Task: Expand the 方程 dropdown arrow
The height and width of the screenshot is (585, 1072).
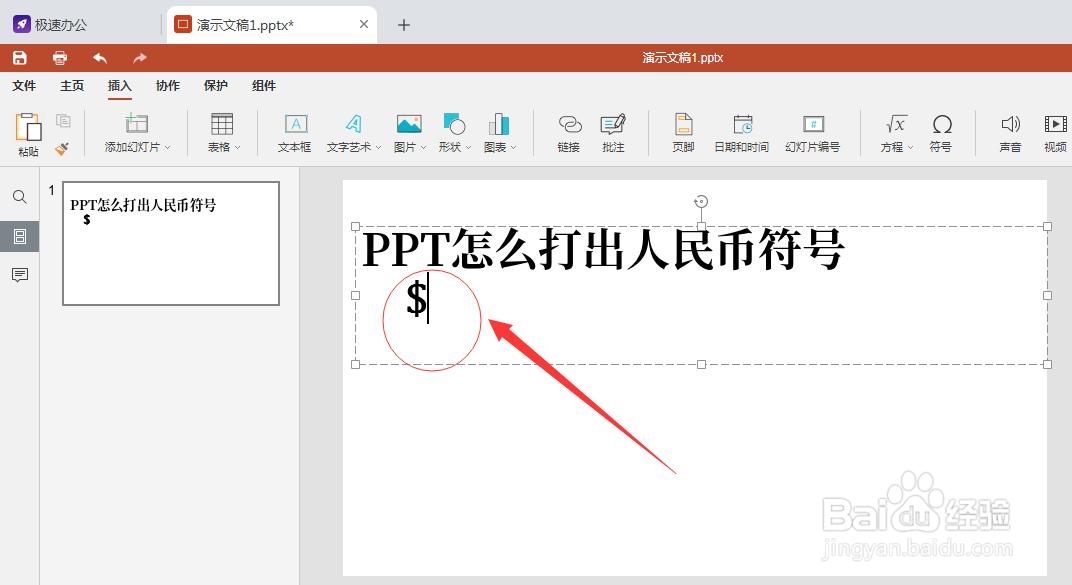Action: (x=911, y=148)
